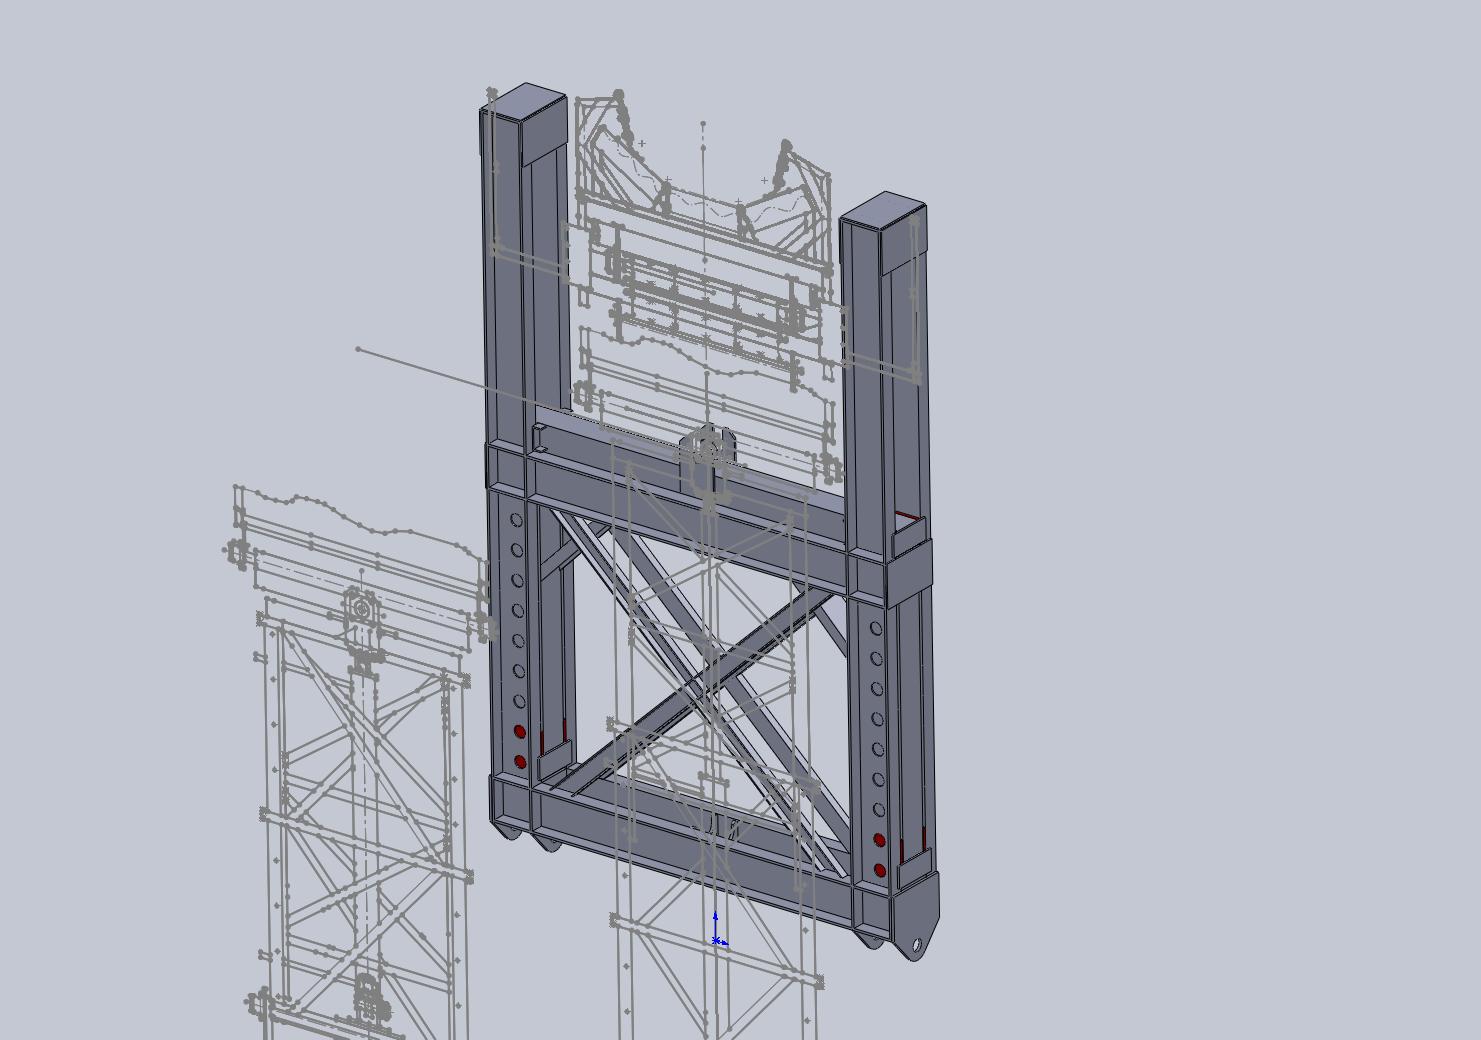Select the faded tower sketch outline on the left
Image resolution: width=1481 pixels, height=1040 pixels.
(x=360, y=765)
